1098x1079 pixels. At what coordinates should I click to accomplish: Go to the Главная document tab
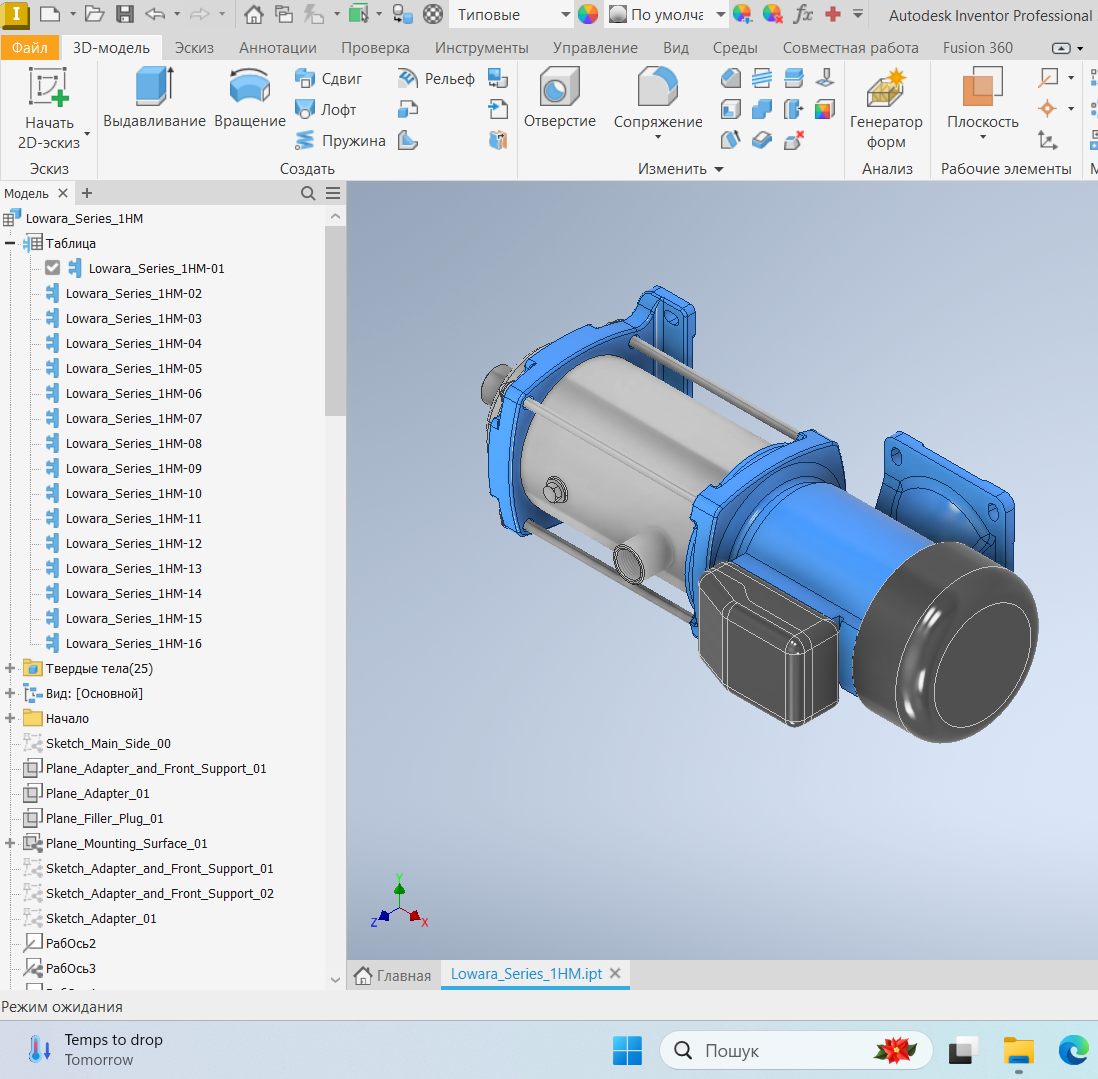pos(393,975)
